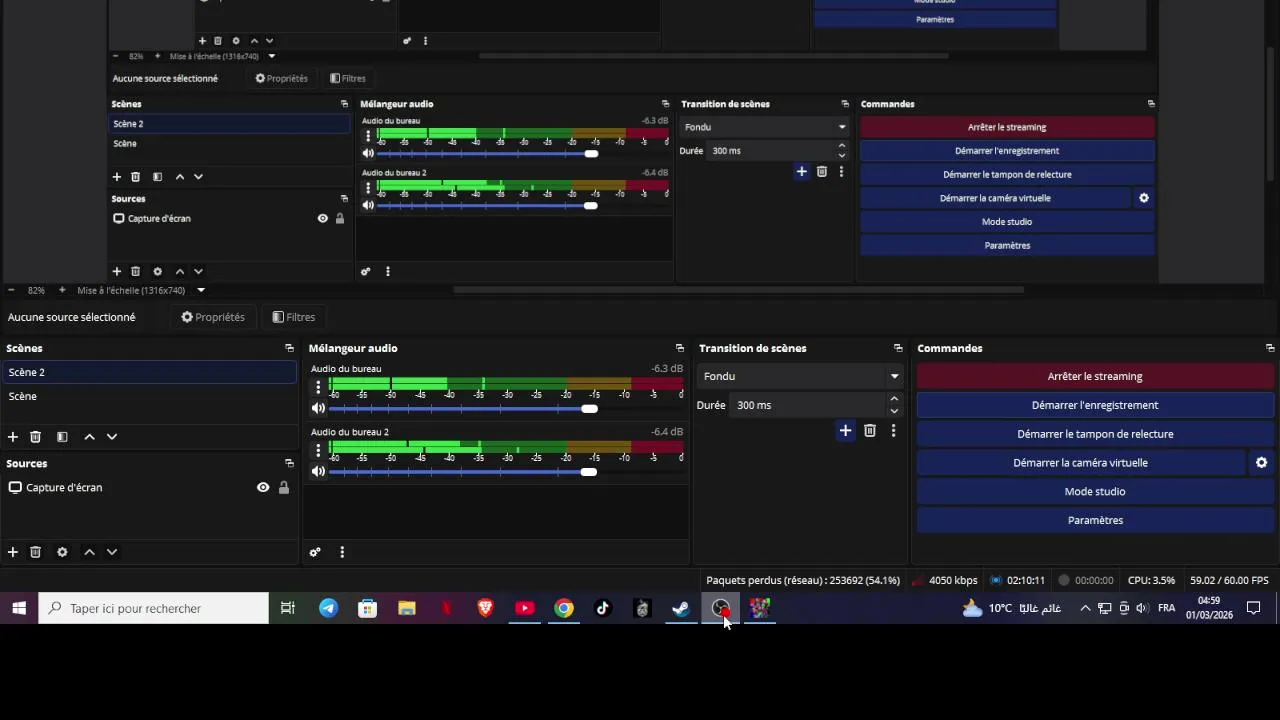Open Google Chrome from the taskbar
This screenshot has height=720, width=1280.
[564, 608]
